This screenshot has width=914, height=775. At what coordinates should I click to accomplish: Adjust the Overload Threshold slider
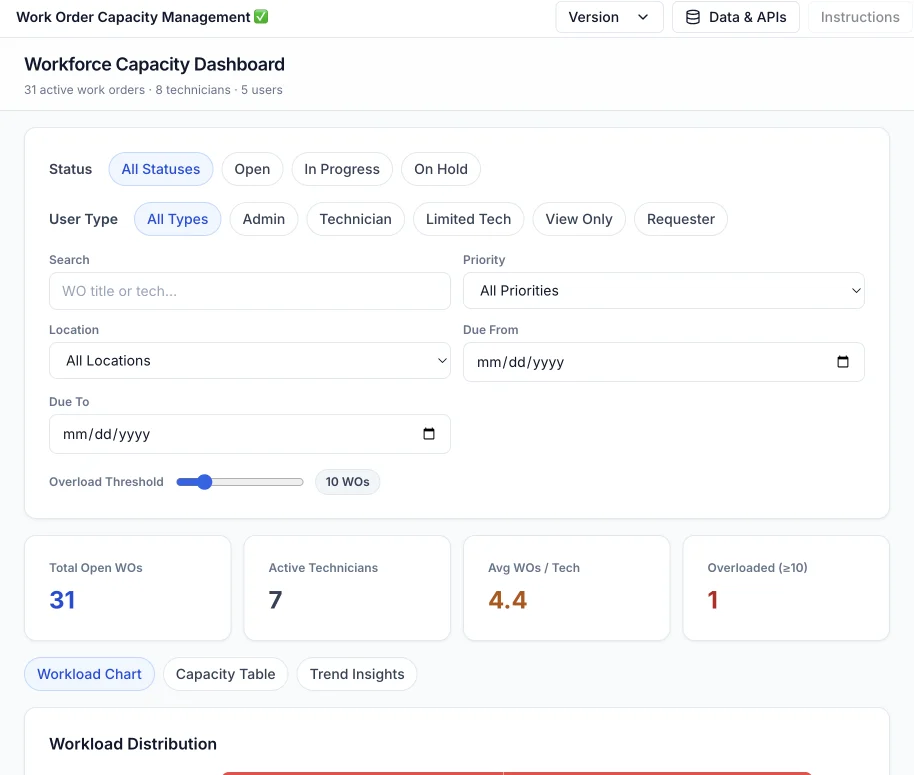205,482
